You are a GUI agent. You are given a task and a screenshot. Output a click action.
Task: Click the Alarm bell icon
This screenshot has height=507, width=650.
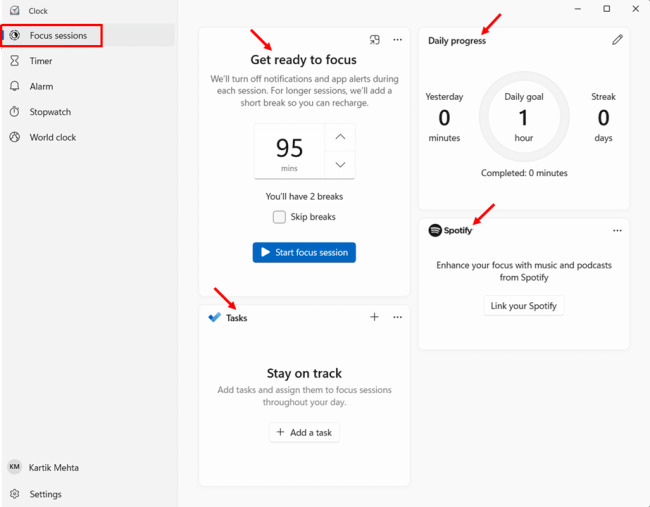(15, 86)
